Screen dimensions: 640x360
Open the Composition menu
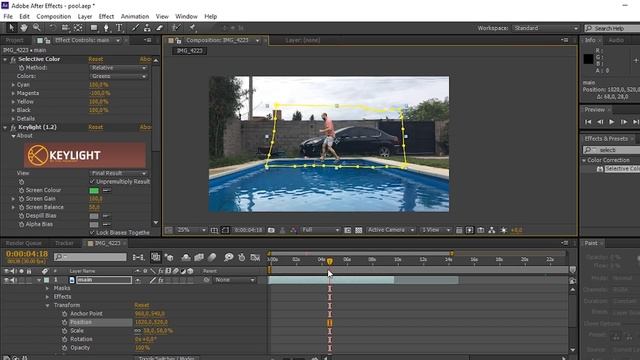(53, 16)
